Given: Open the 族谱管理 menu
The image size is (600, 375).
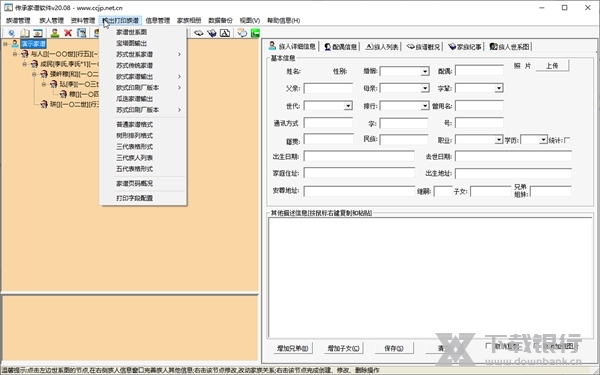Looking at the screenshot, I should coord(18,20).
